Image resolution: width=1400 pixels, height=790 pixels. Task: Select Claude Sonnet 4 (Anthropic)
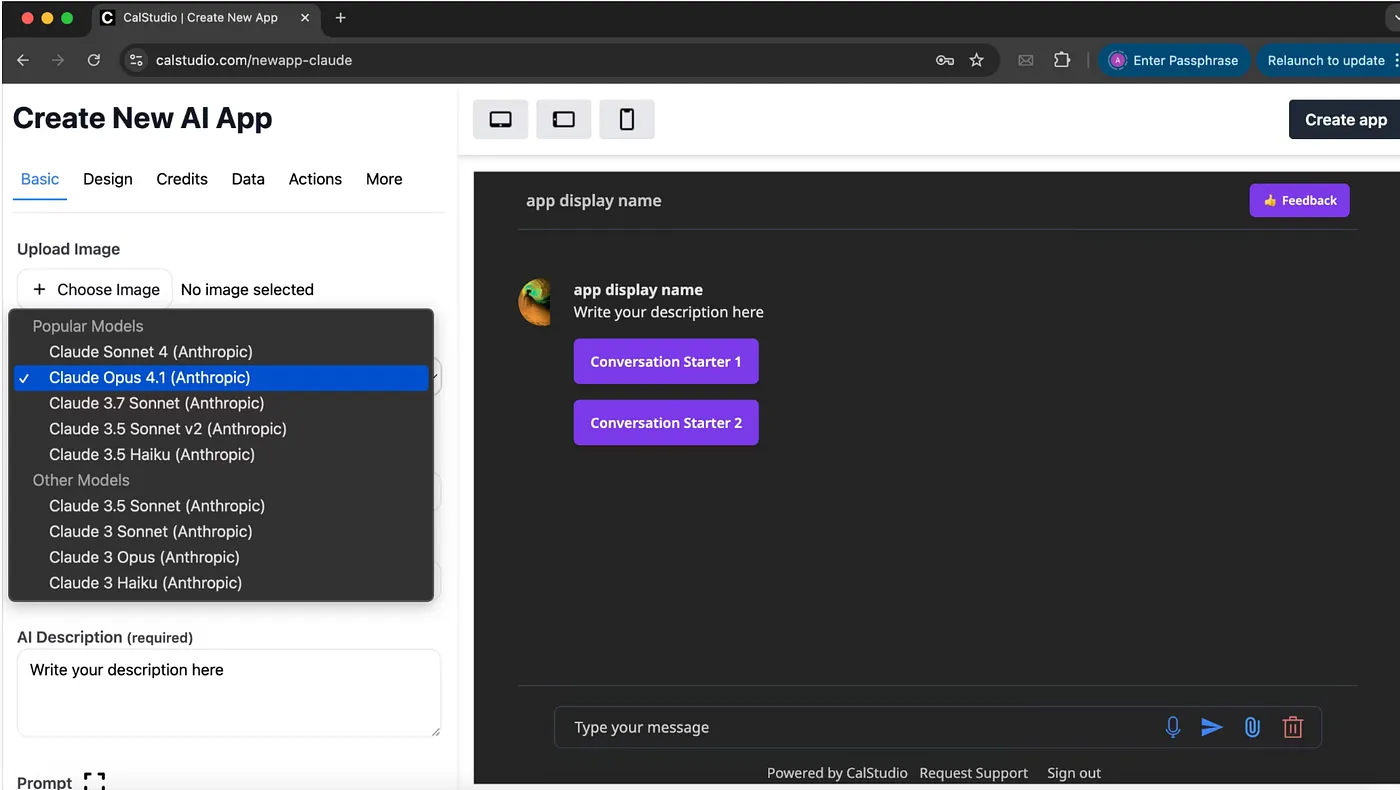pos(221,352)
